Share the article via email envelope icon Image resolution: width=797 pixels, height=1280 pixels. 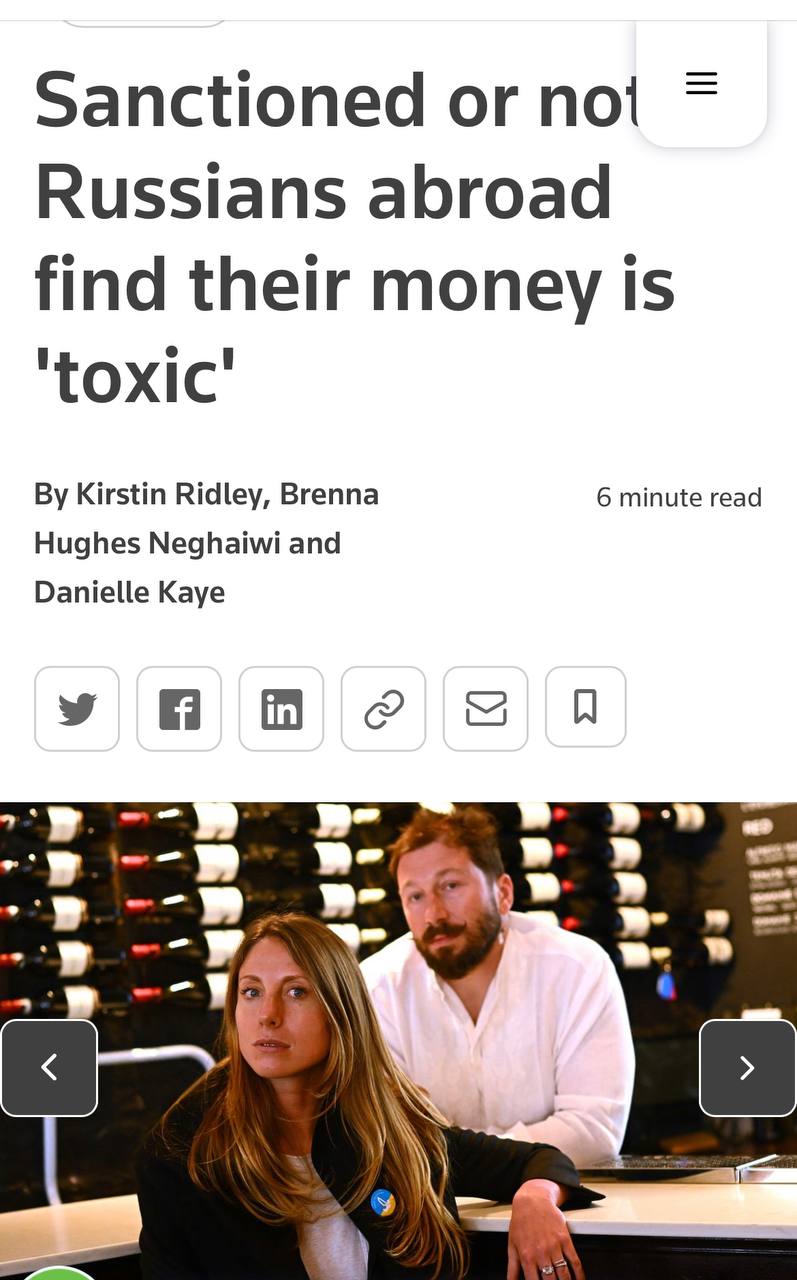(485, 709)
